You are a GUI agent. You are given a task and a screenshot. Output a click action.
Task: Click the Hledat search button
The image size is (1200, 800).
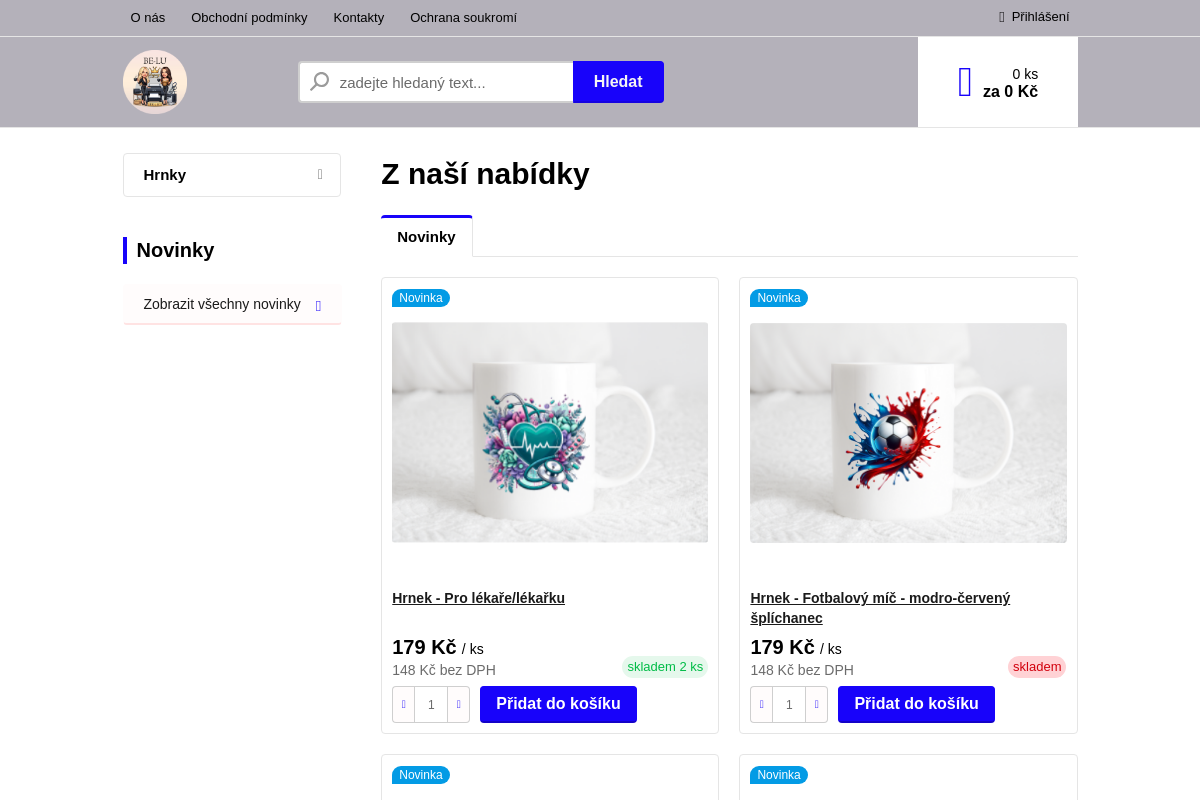pyautogui.click(x=618, y=81)
